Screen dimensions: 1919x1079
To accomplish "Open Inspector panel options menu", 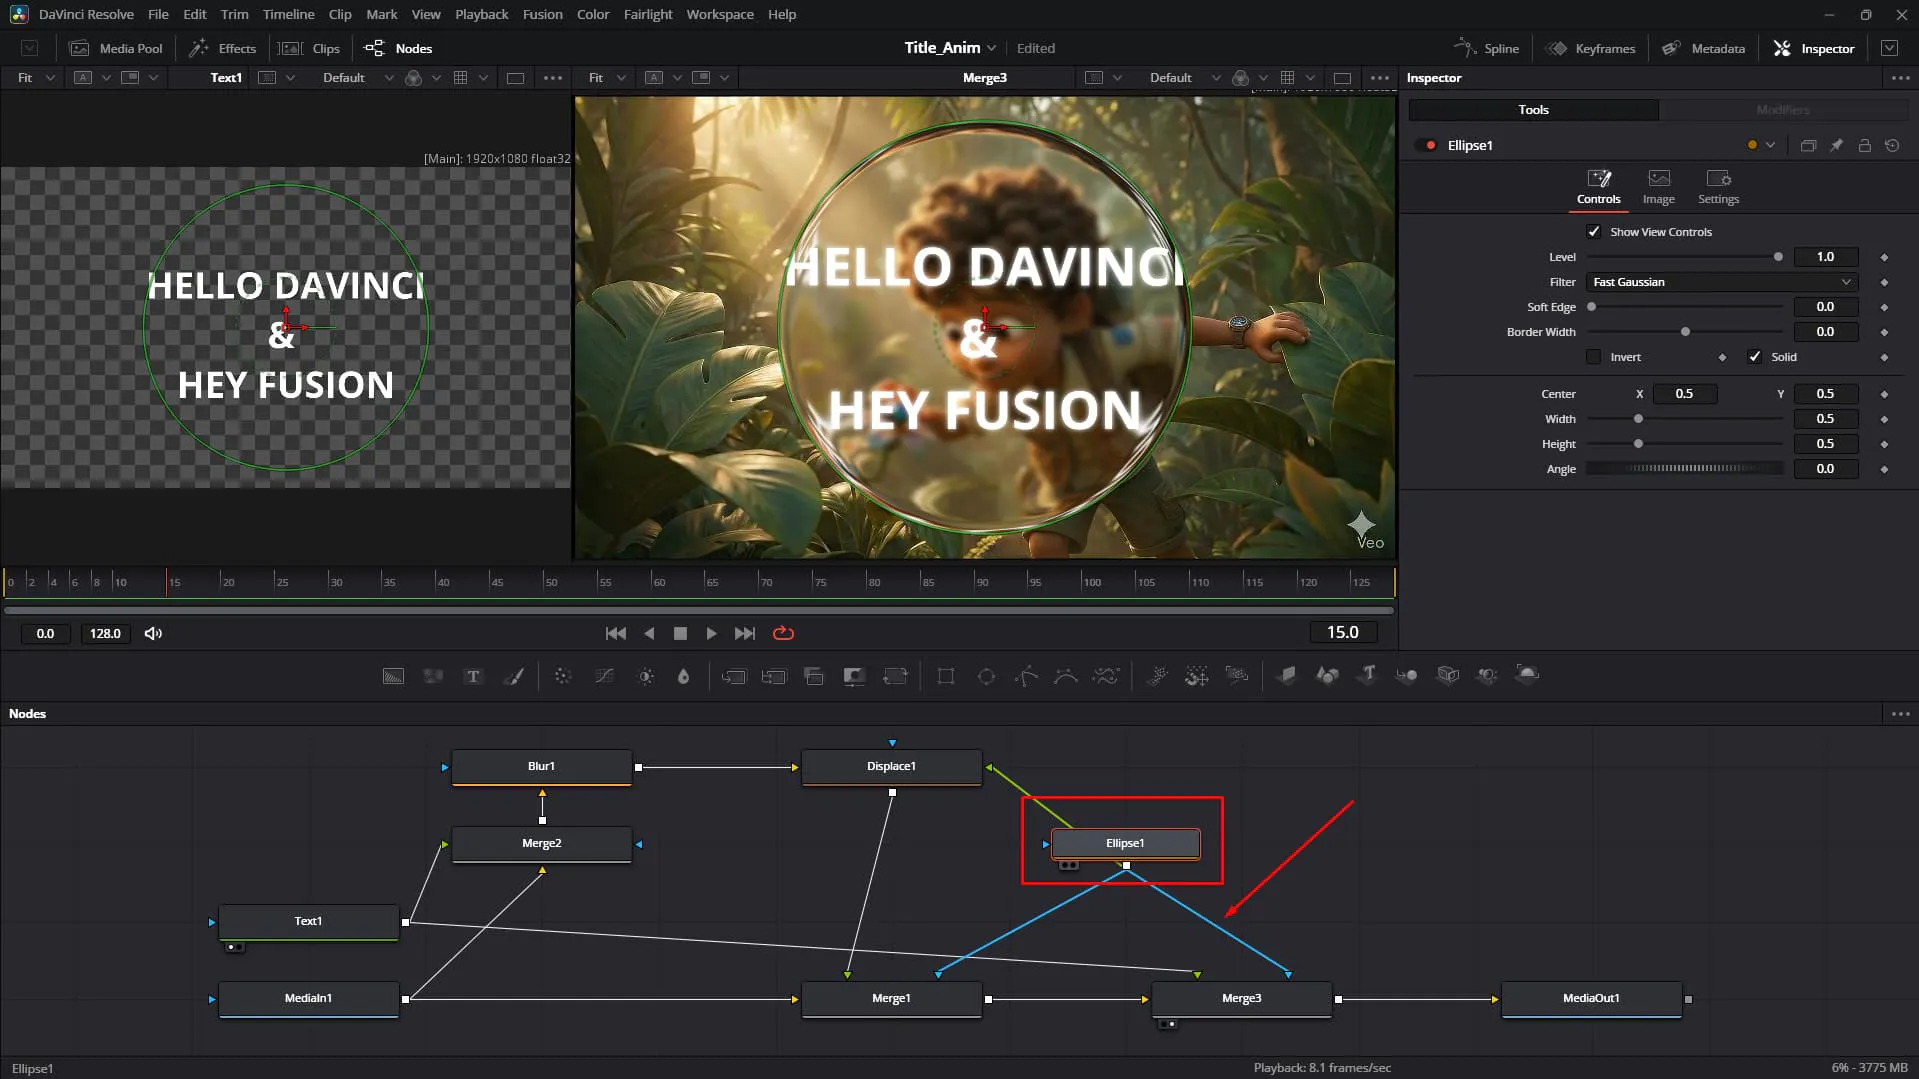I will tap(1900, 77).
